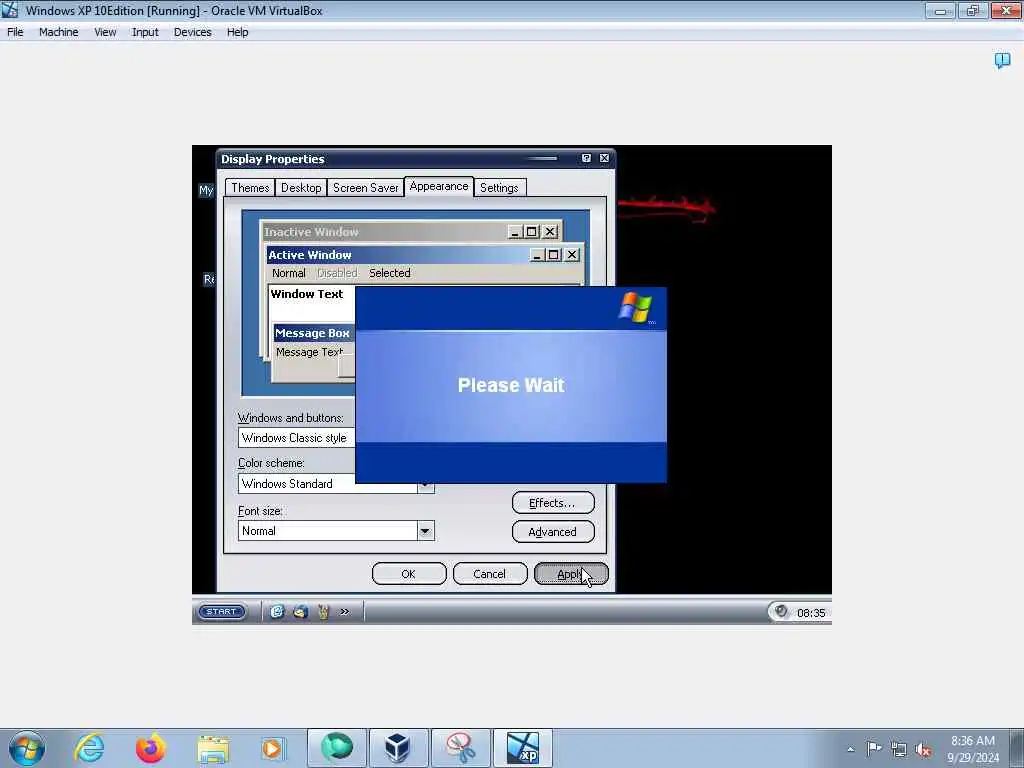Click the green round app taskbar icon
1024x768 pixels.
tap(336, 748)
